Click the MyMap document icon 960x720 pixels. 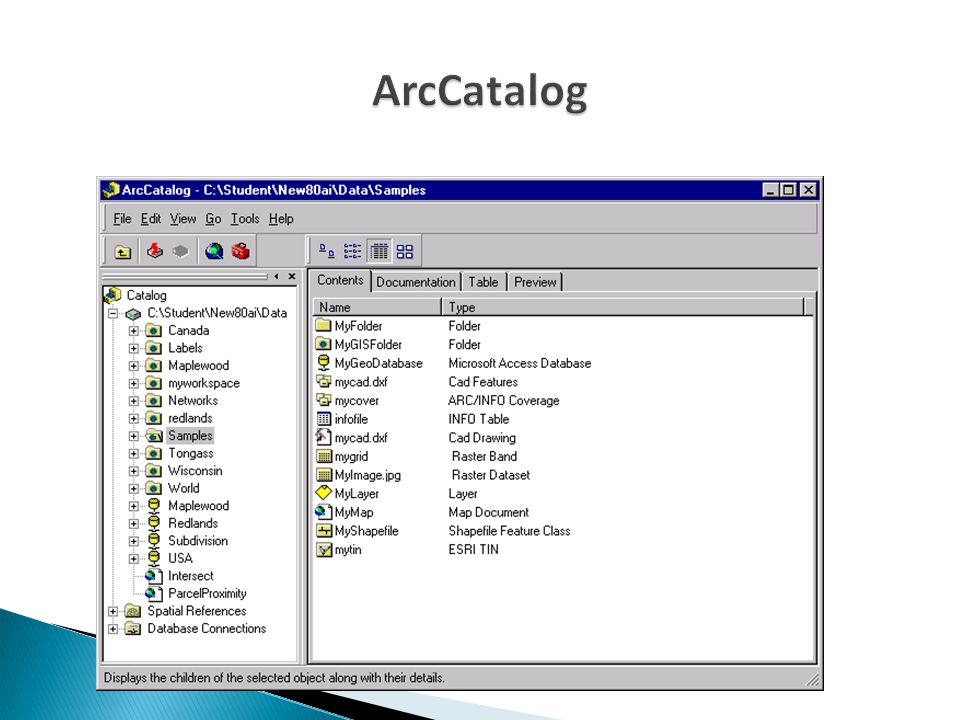323,512
